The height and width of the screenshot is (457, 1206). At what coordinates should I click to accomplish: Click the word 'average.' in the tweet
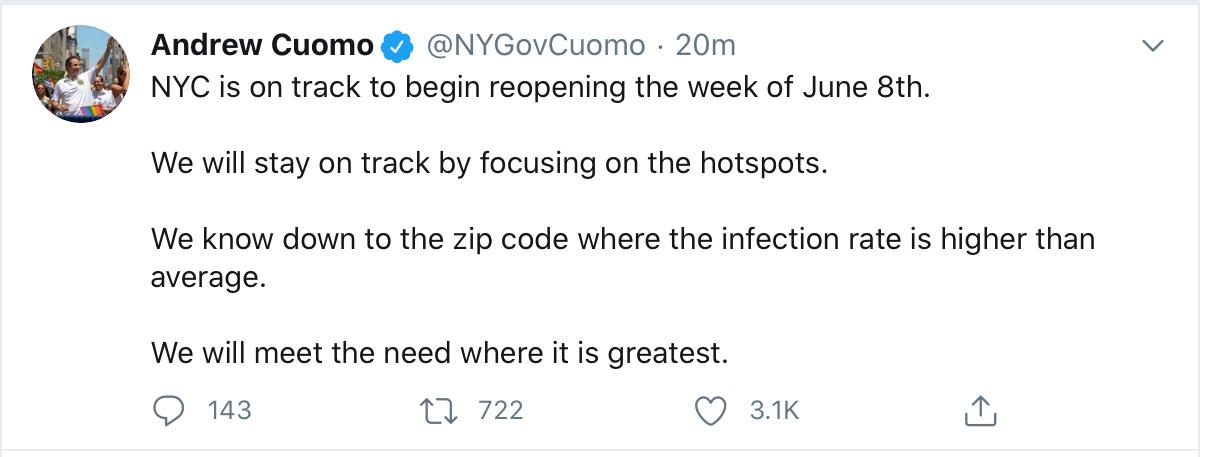[x=209, y=277]
